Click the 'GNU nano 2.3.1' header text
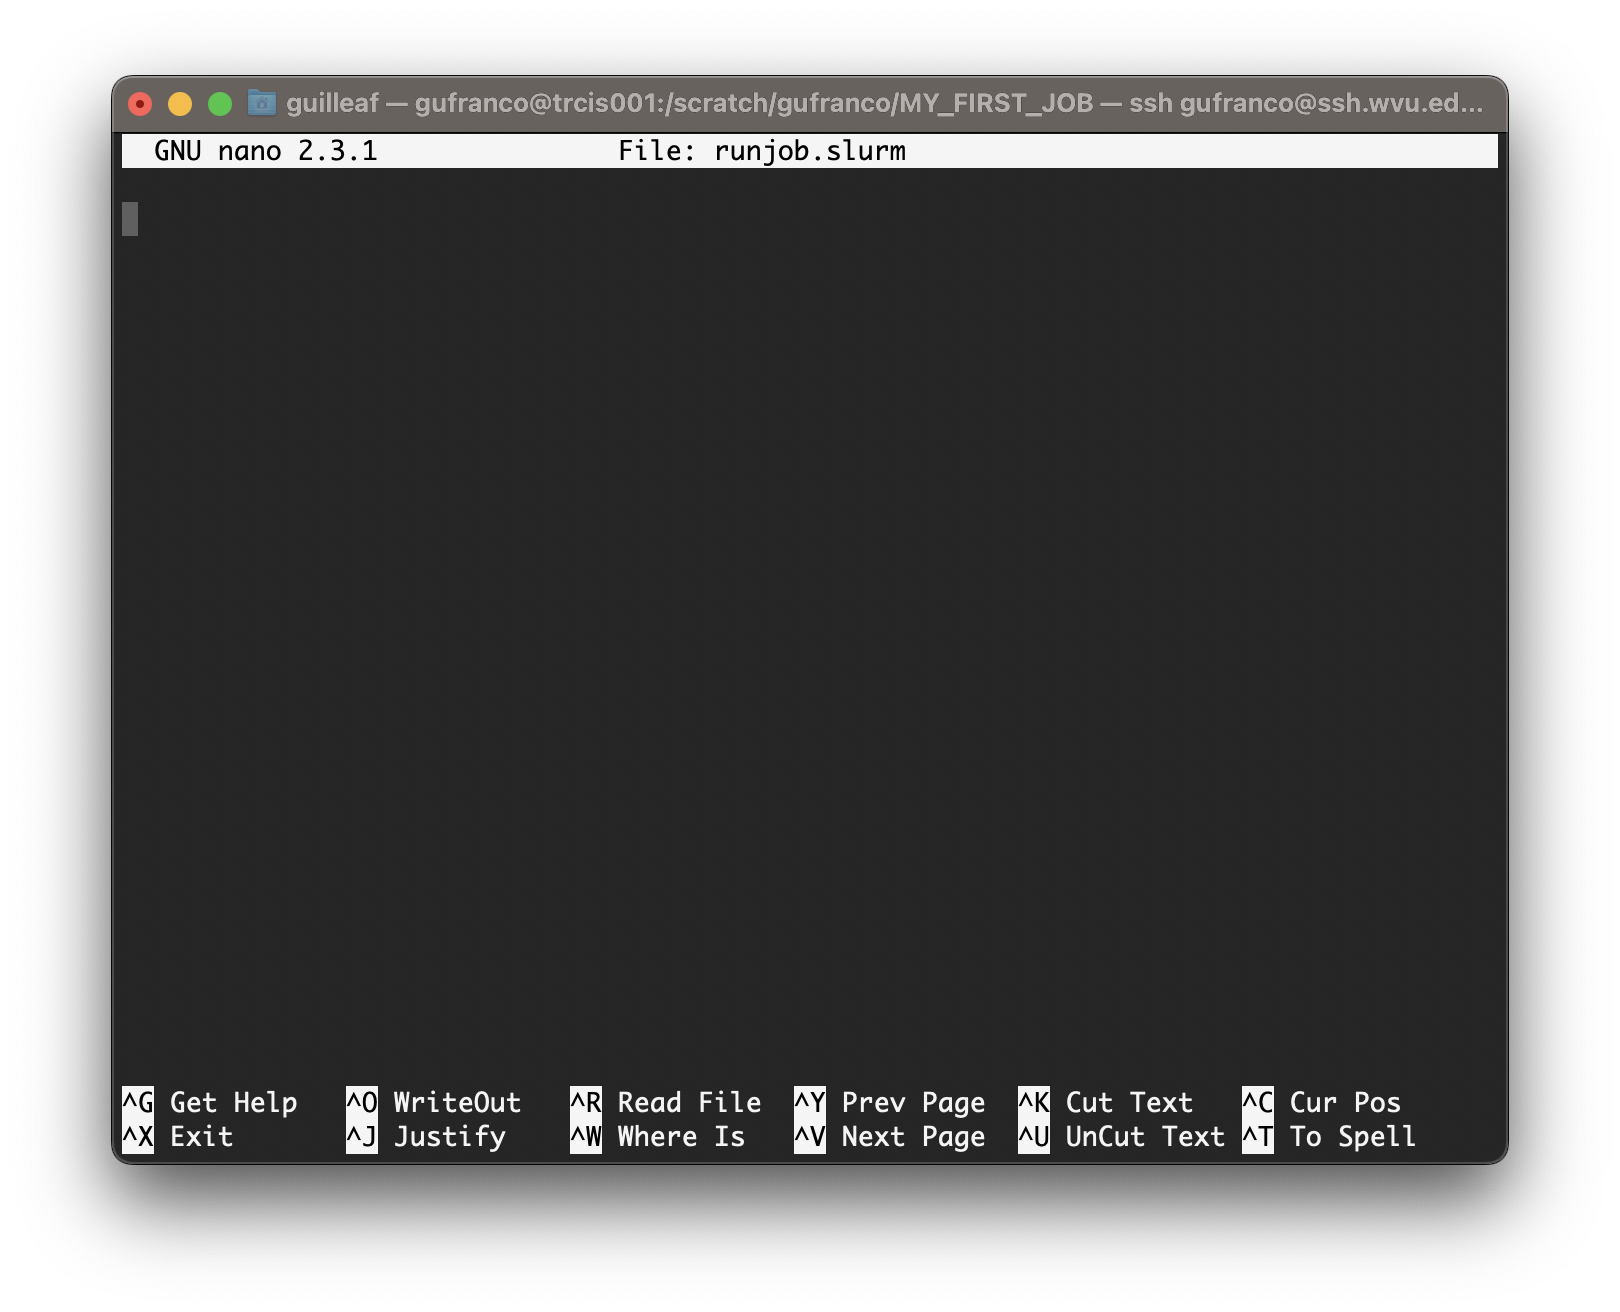Screen dimensions: 1620x1312 pyautogui.click(x=266, y=151)
